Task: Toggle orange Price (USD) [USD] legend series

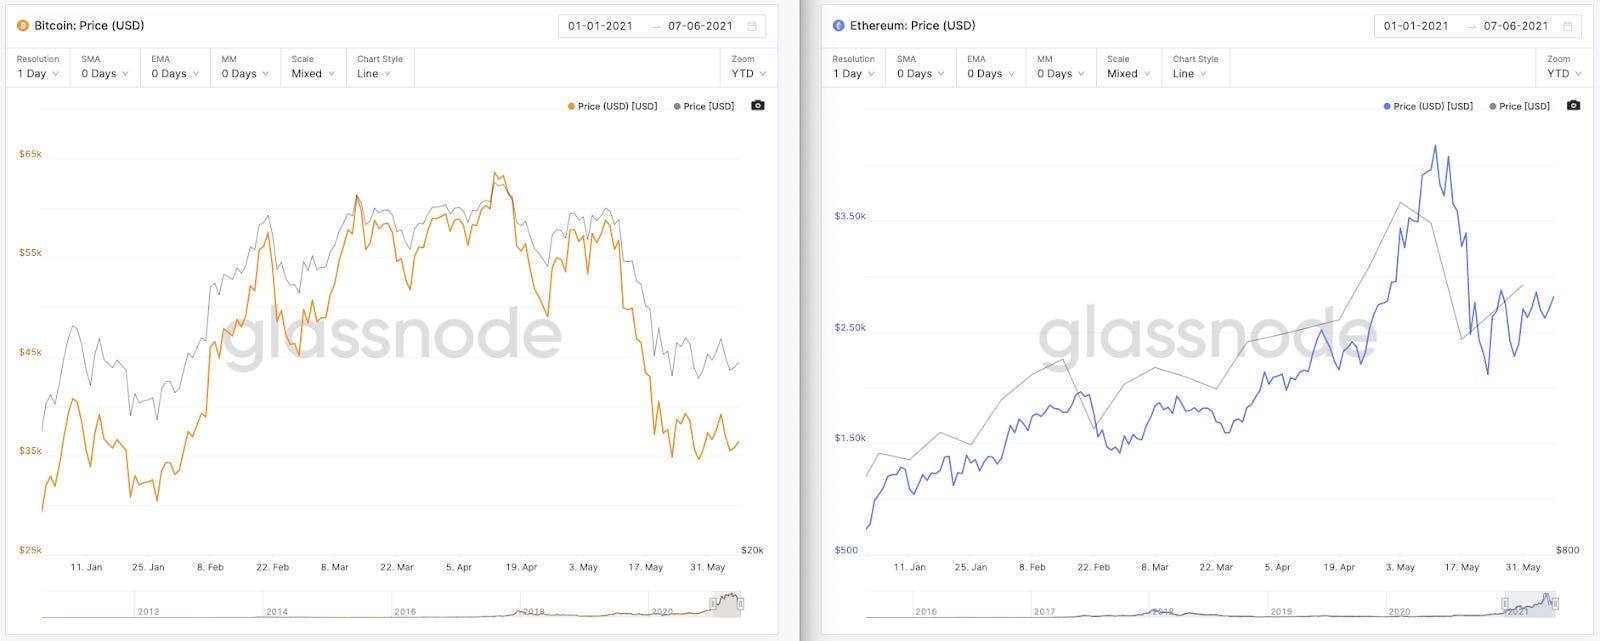Action: [612, 106]
